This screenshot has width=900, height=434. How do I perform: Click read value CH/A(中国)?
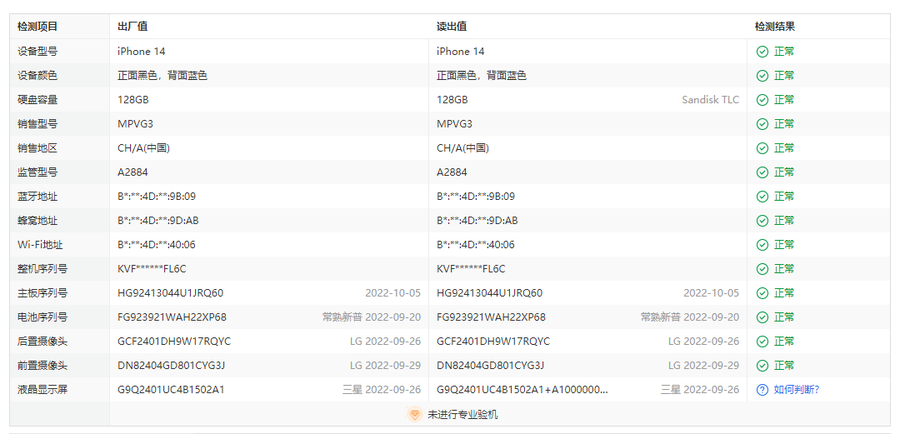[x=463, y=148]
